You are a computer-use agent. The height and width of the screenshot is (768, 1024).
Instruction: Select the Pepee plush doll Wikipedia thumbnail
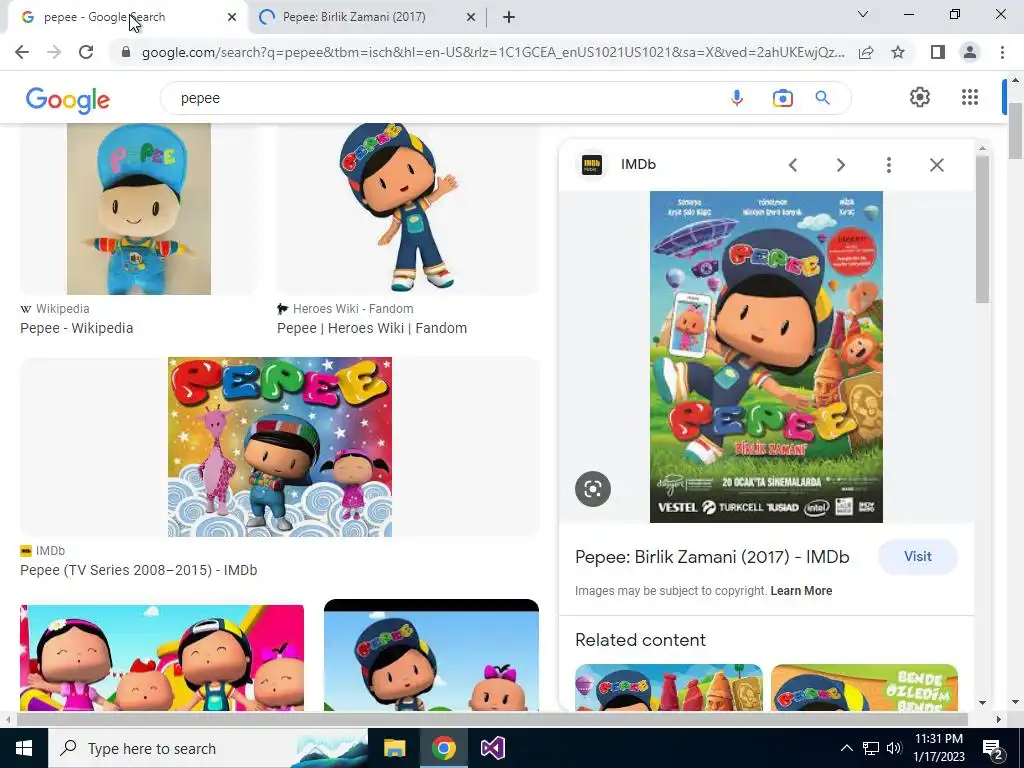pyautogui.click(x=138, y=208)
